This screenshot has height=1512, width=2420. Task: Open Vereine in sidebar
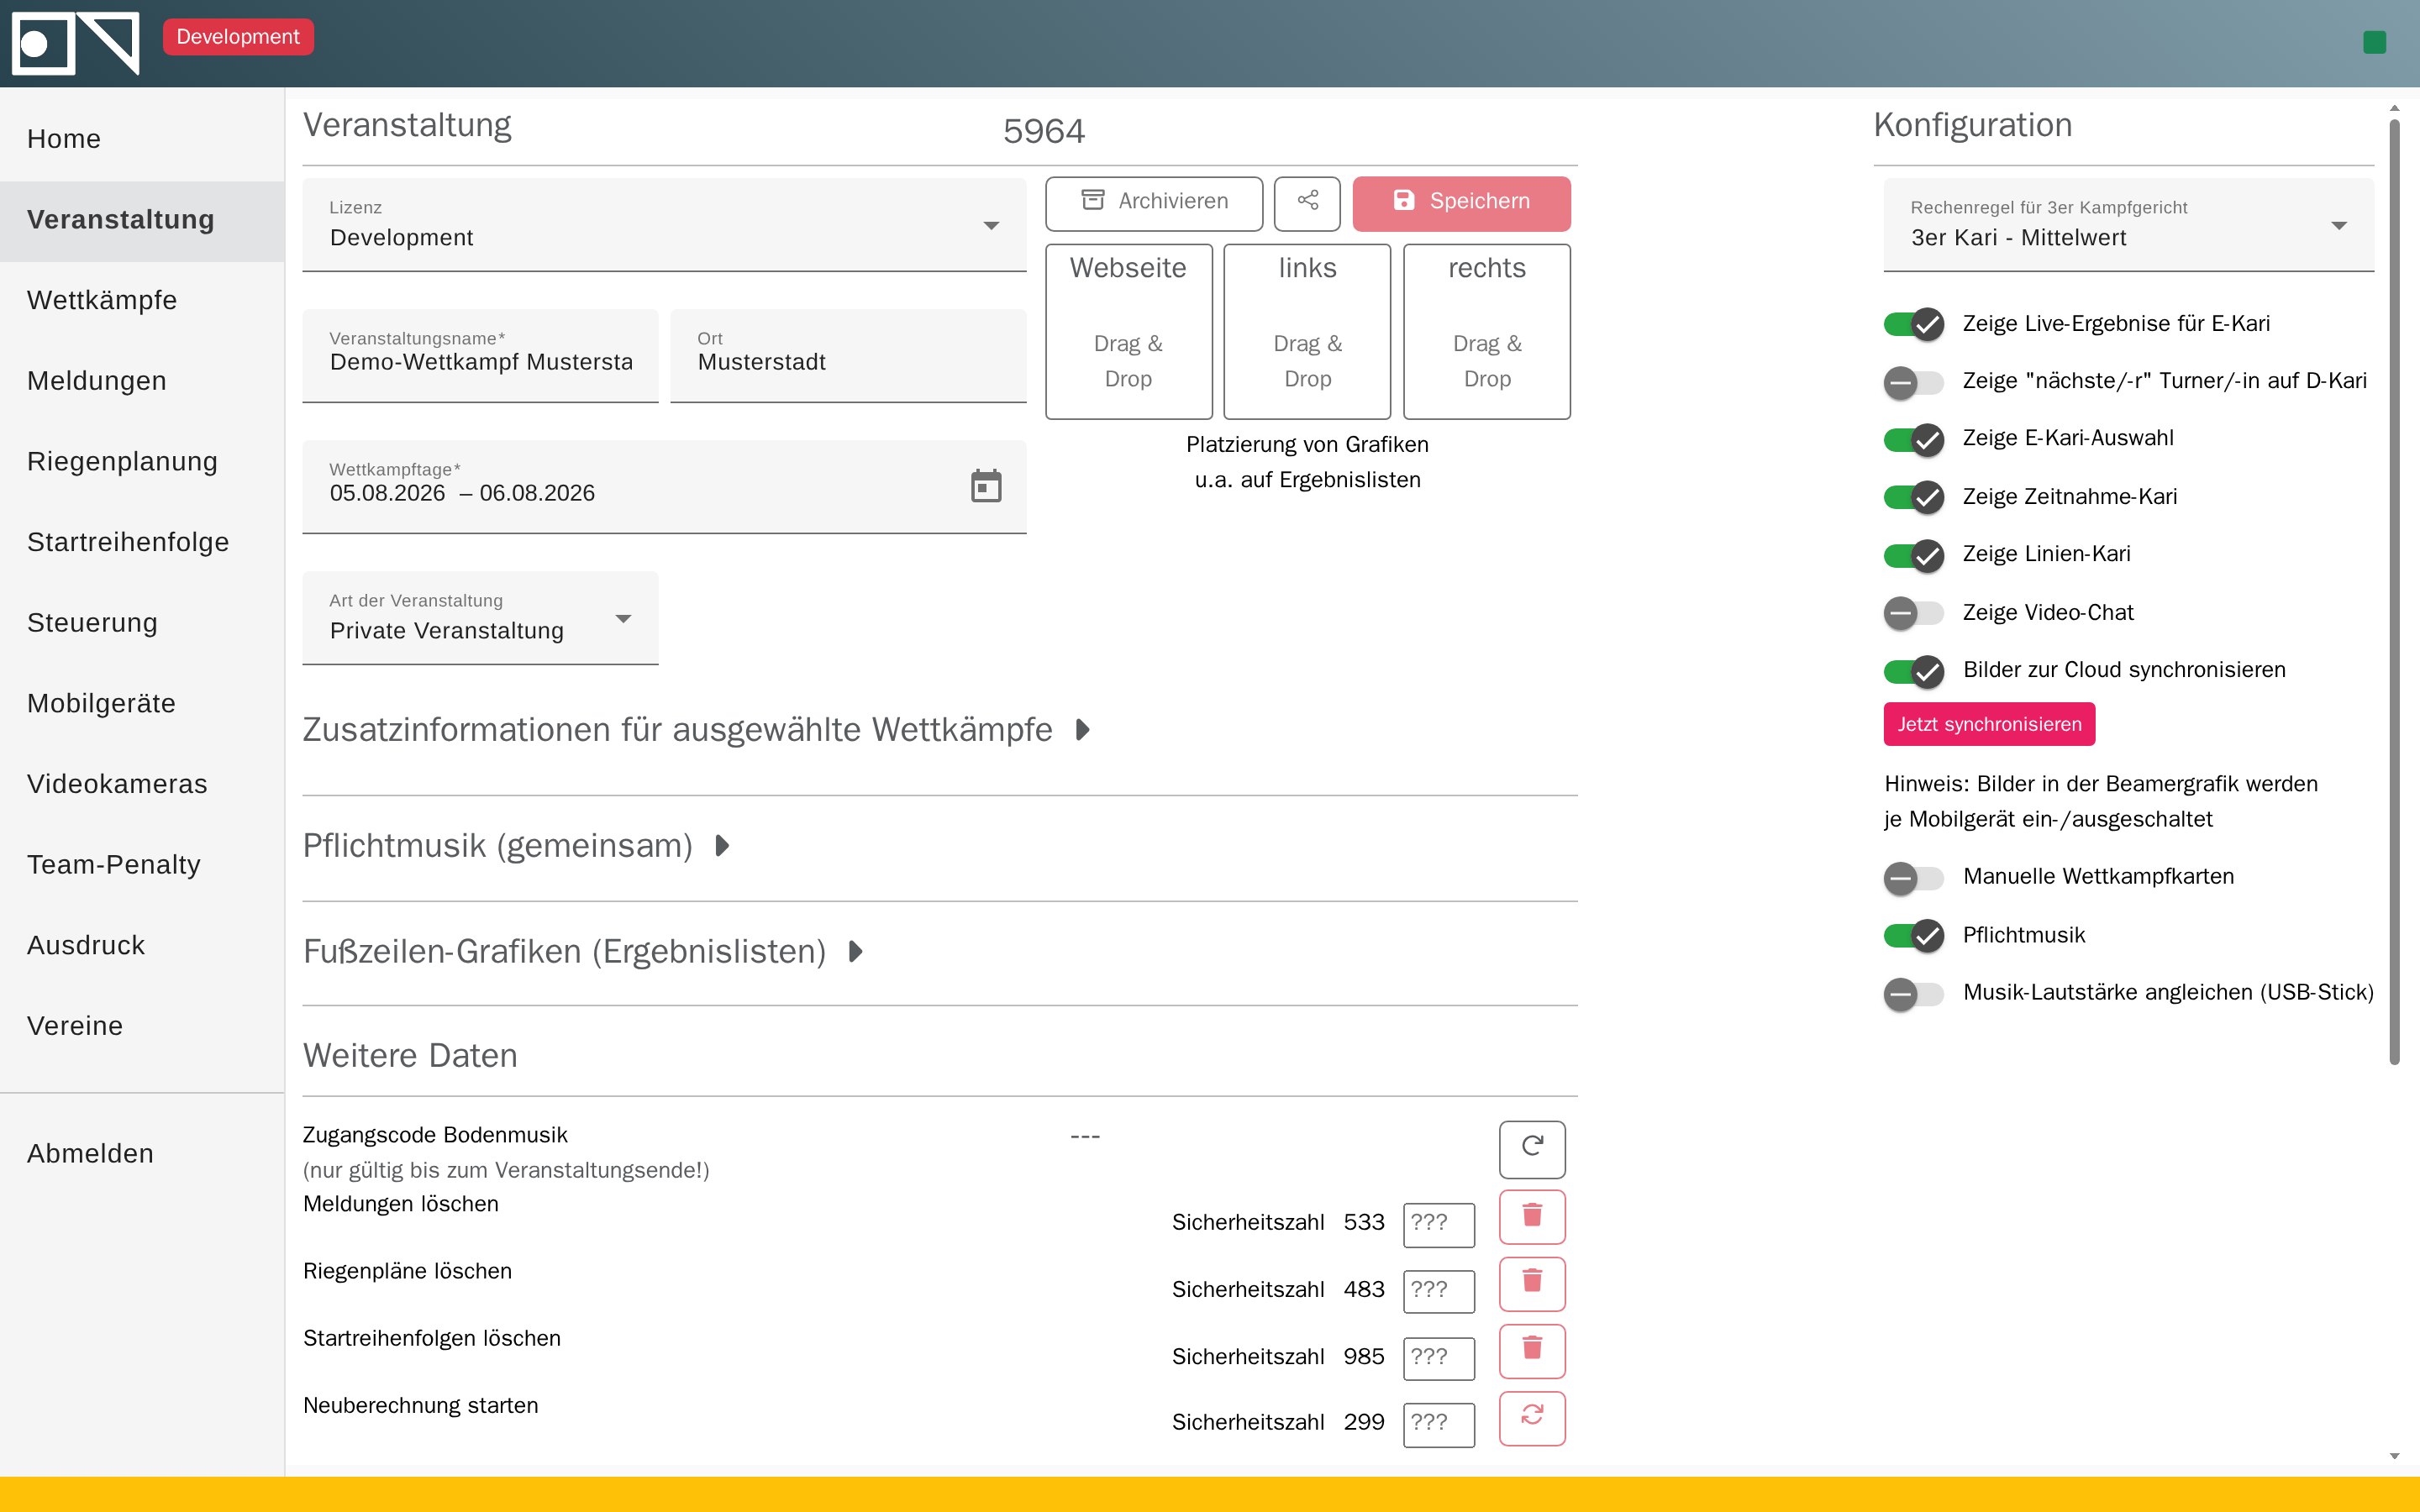[x=142, y=1026]
